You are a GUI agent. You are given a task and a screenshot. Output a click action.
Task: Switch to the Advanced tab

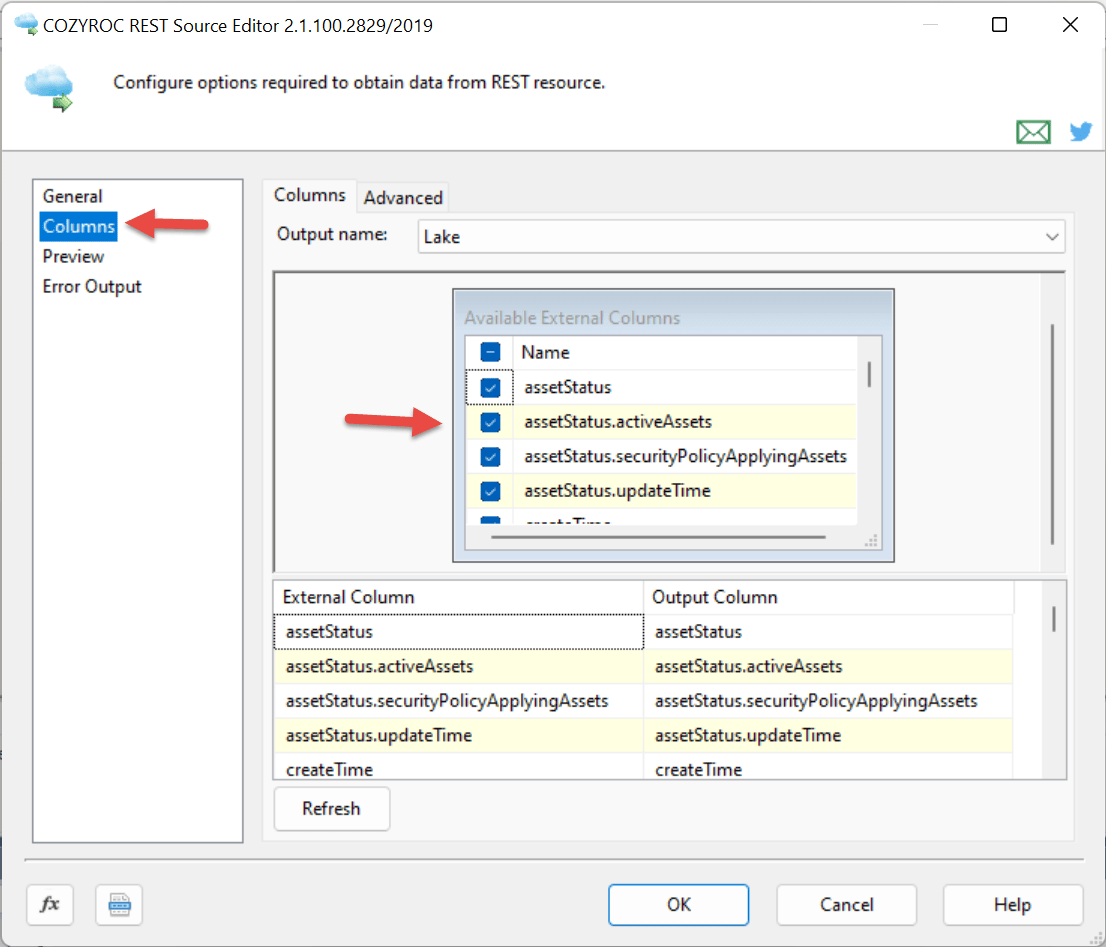pos(403,197)
